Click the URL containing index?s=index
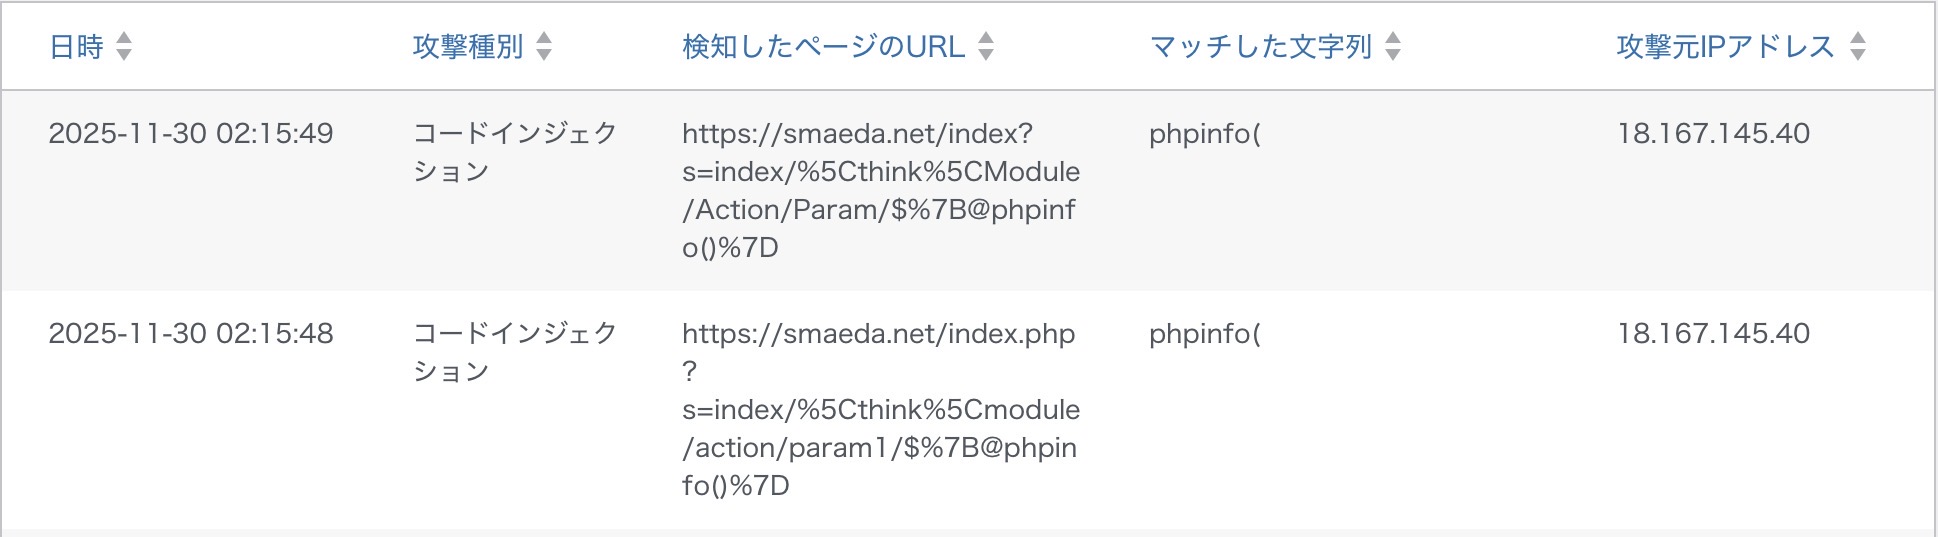 click(x=880, y=190)
